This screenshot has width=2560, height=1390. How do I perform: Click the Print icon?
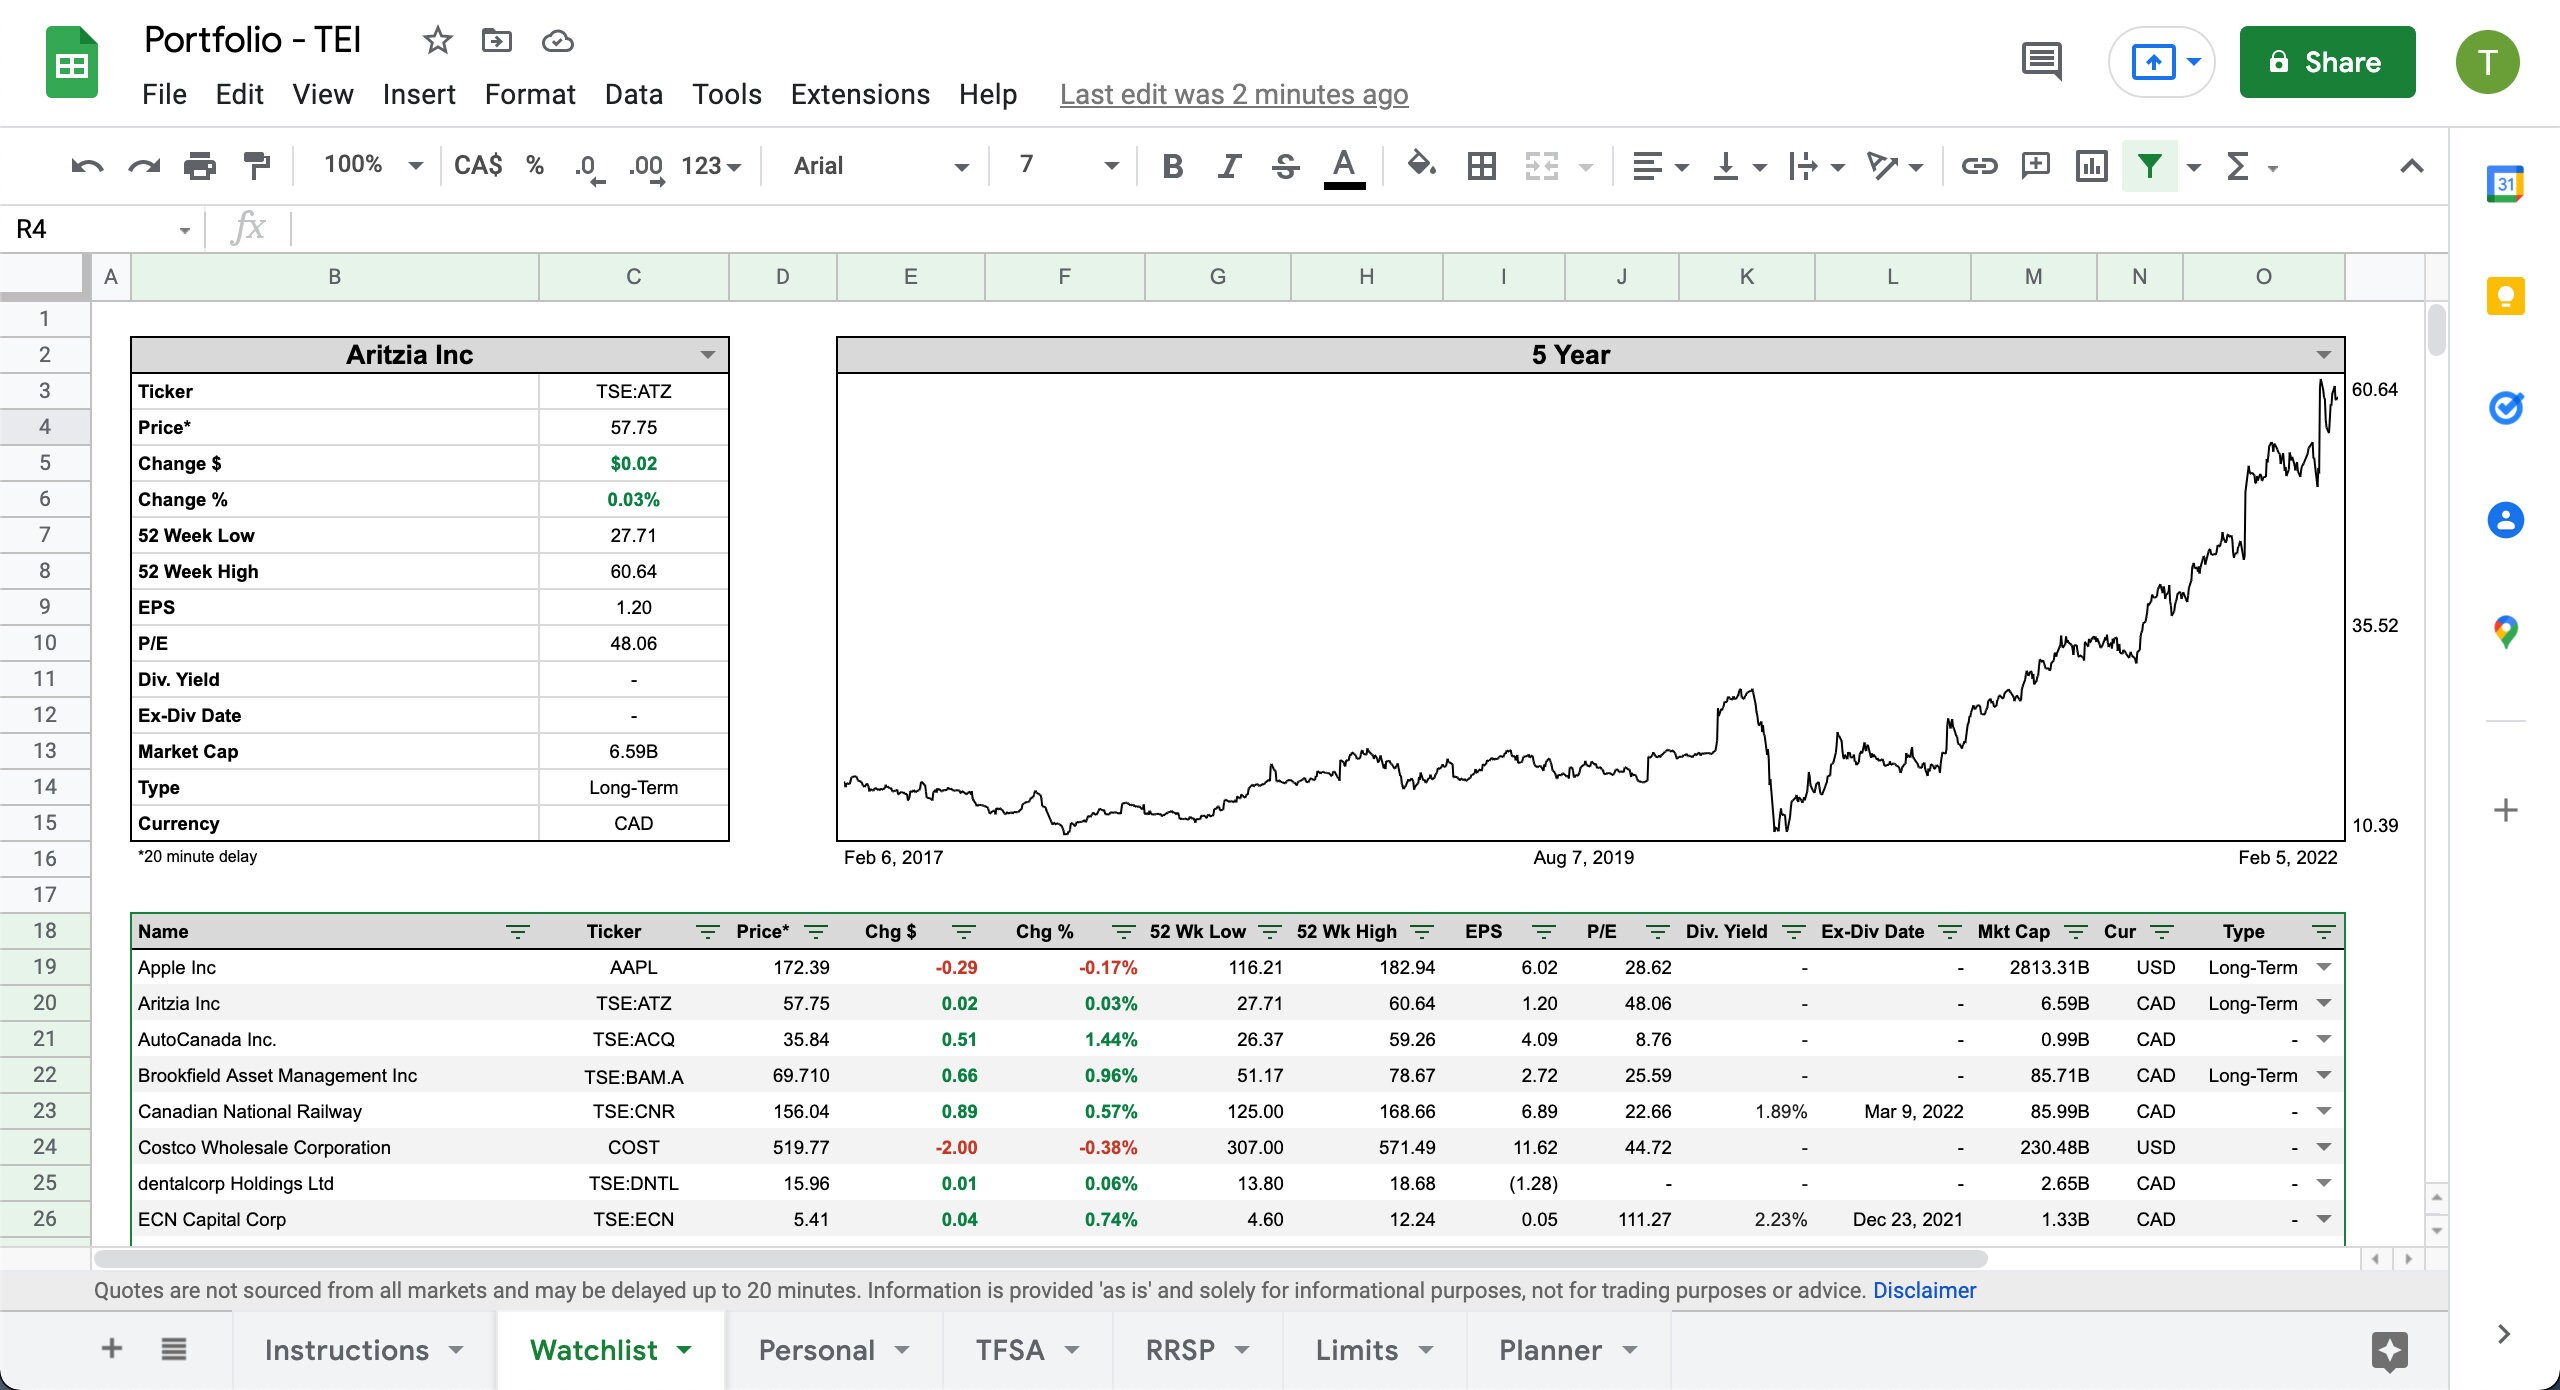coord(200,166)
